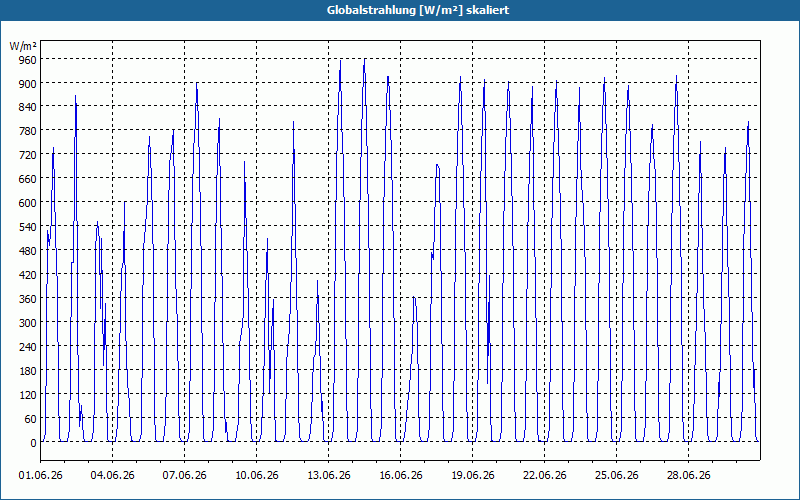Click the W/m² axis unit label
The width and height of the screenshot is (800, 500).
pos(23,46)
